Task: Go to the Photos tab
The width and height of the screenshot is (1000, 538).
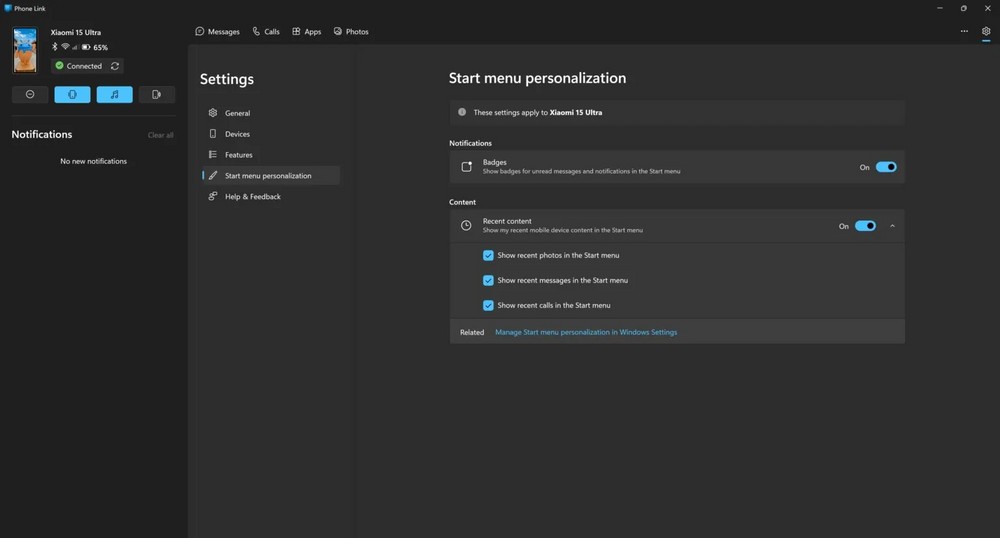Action: (x=351, y=31)
